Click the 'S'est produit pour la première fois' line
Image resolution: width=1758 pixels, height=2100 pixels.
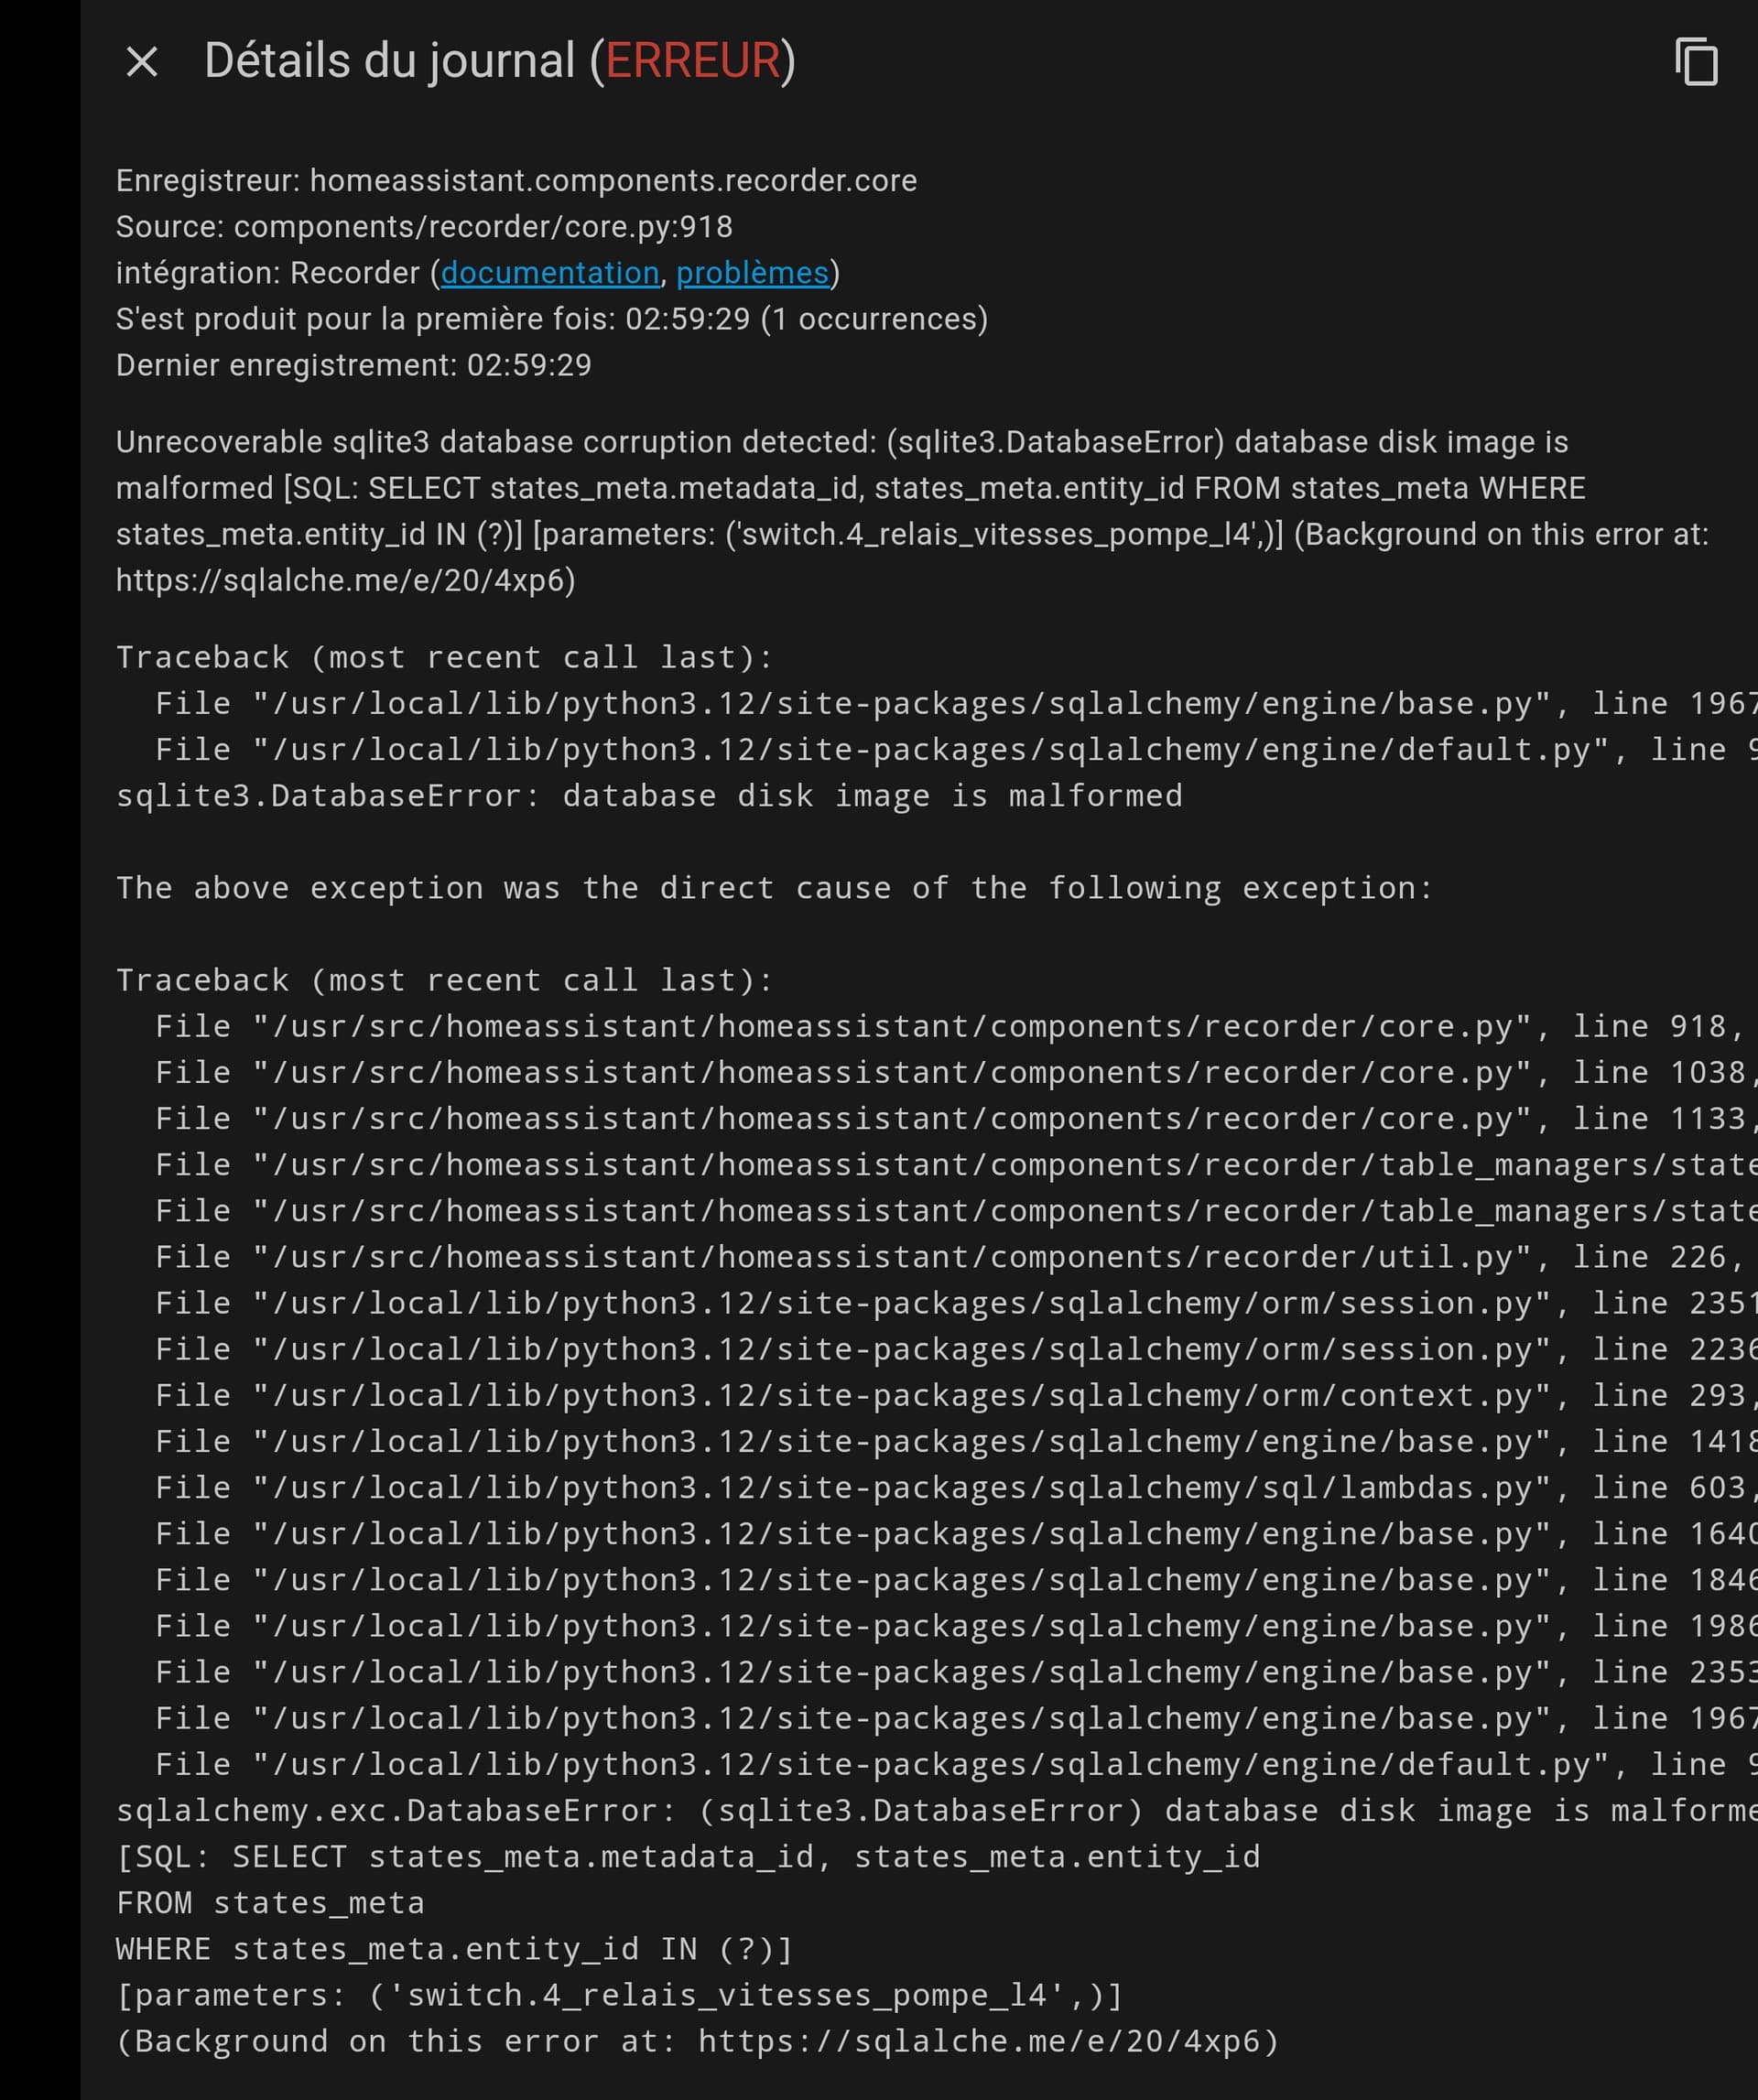[552, 319]
